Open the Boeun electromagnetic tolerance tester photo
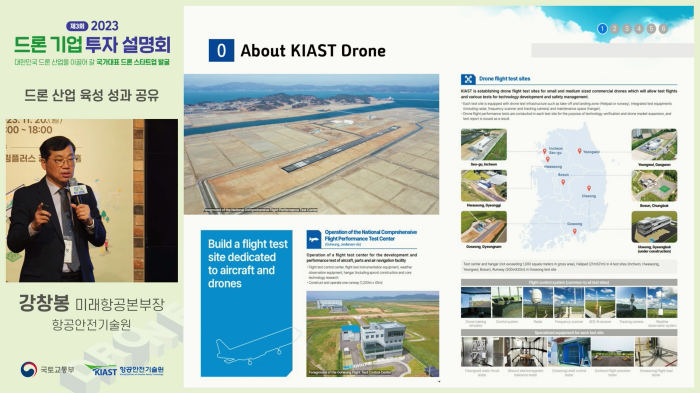The height and width of the screenshot is (393, 700). (525, 352)
